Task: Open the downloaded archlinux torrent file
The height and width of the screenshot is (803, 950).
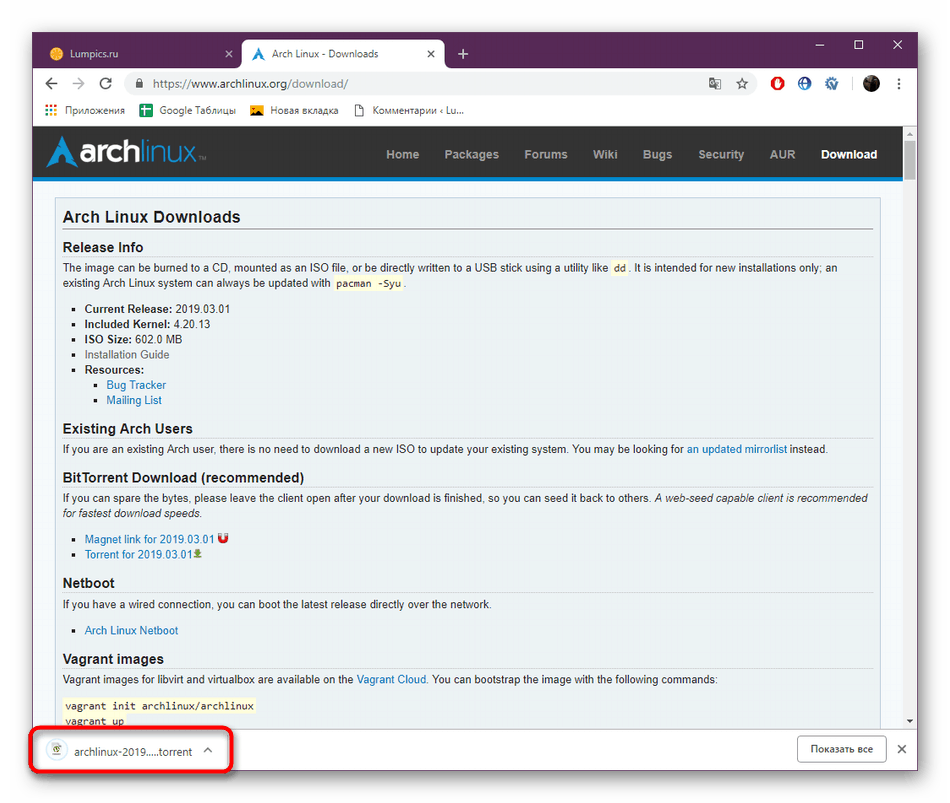Action: [120, 751]
